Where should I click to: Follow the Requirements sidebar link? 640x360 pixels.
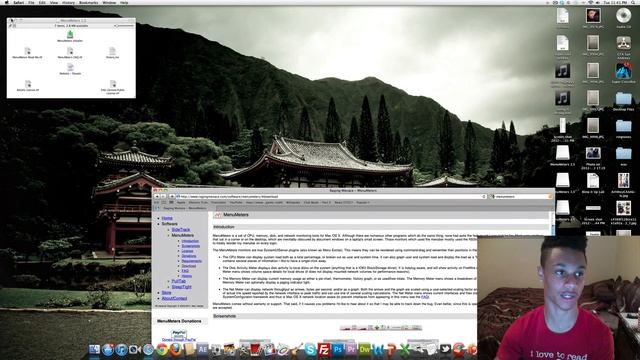(192, 261)
